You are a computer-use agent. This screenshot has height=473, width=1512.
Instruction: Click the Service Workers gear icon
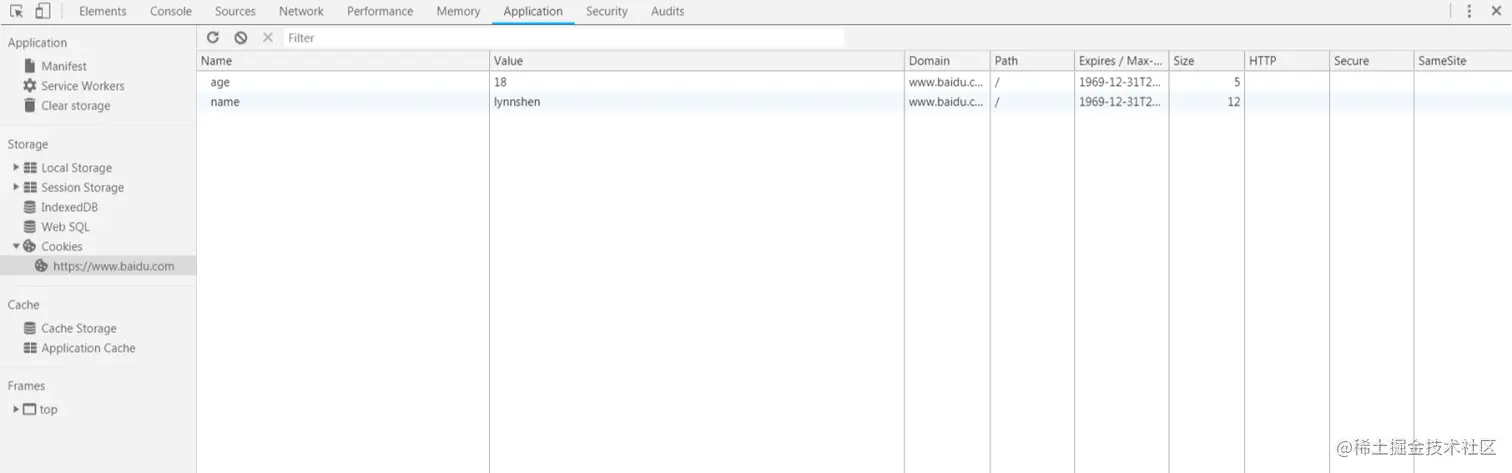point(30,86)
